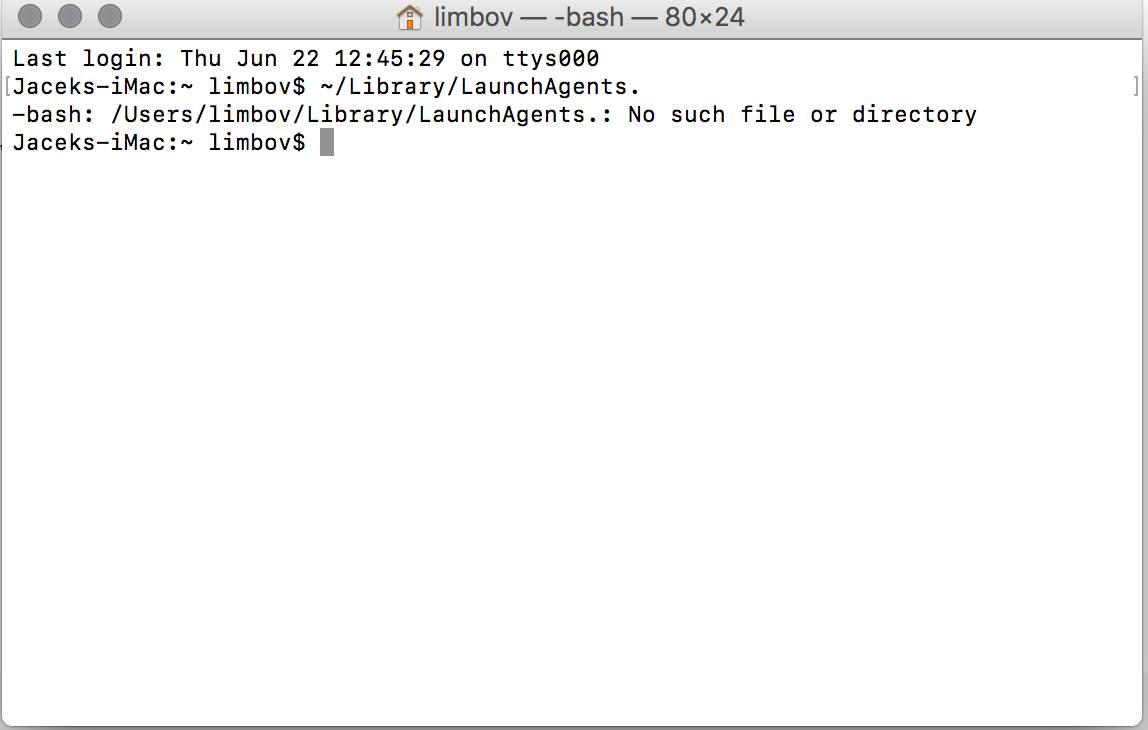Minimize the window using the middle gray button

pyautogui.click(x=70, y=16)
